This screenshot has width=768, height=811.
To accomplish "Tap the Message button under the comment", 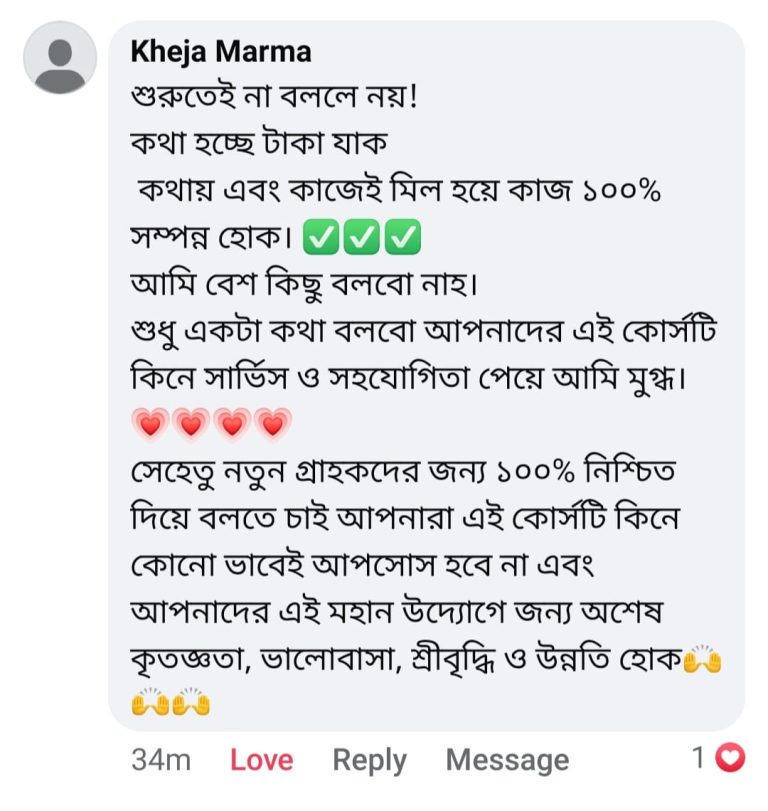I will [x=507, y=760].
